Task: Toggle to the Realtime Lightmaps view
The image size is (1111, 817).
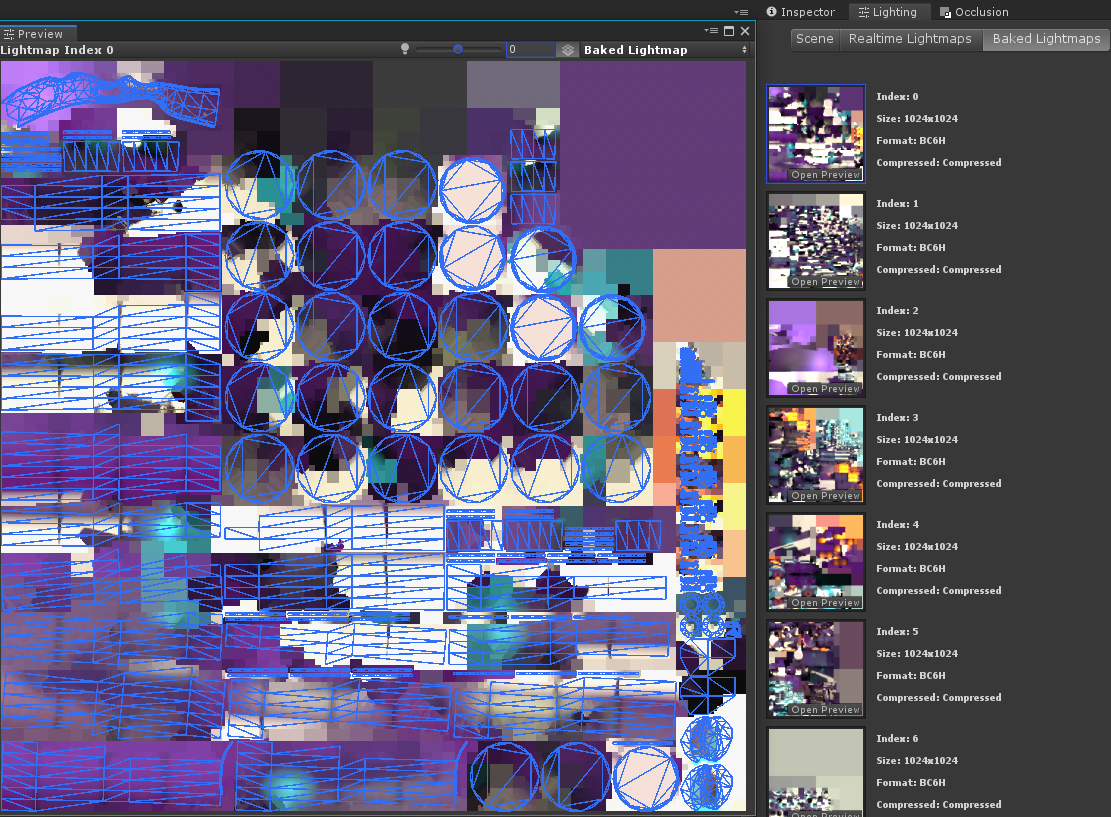Action: (910, 39)
